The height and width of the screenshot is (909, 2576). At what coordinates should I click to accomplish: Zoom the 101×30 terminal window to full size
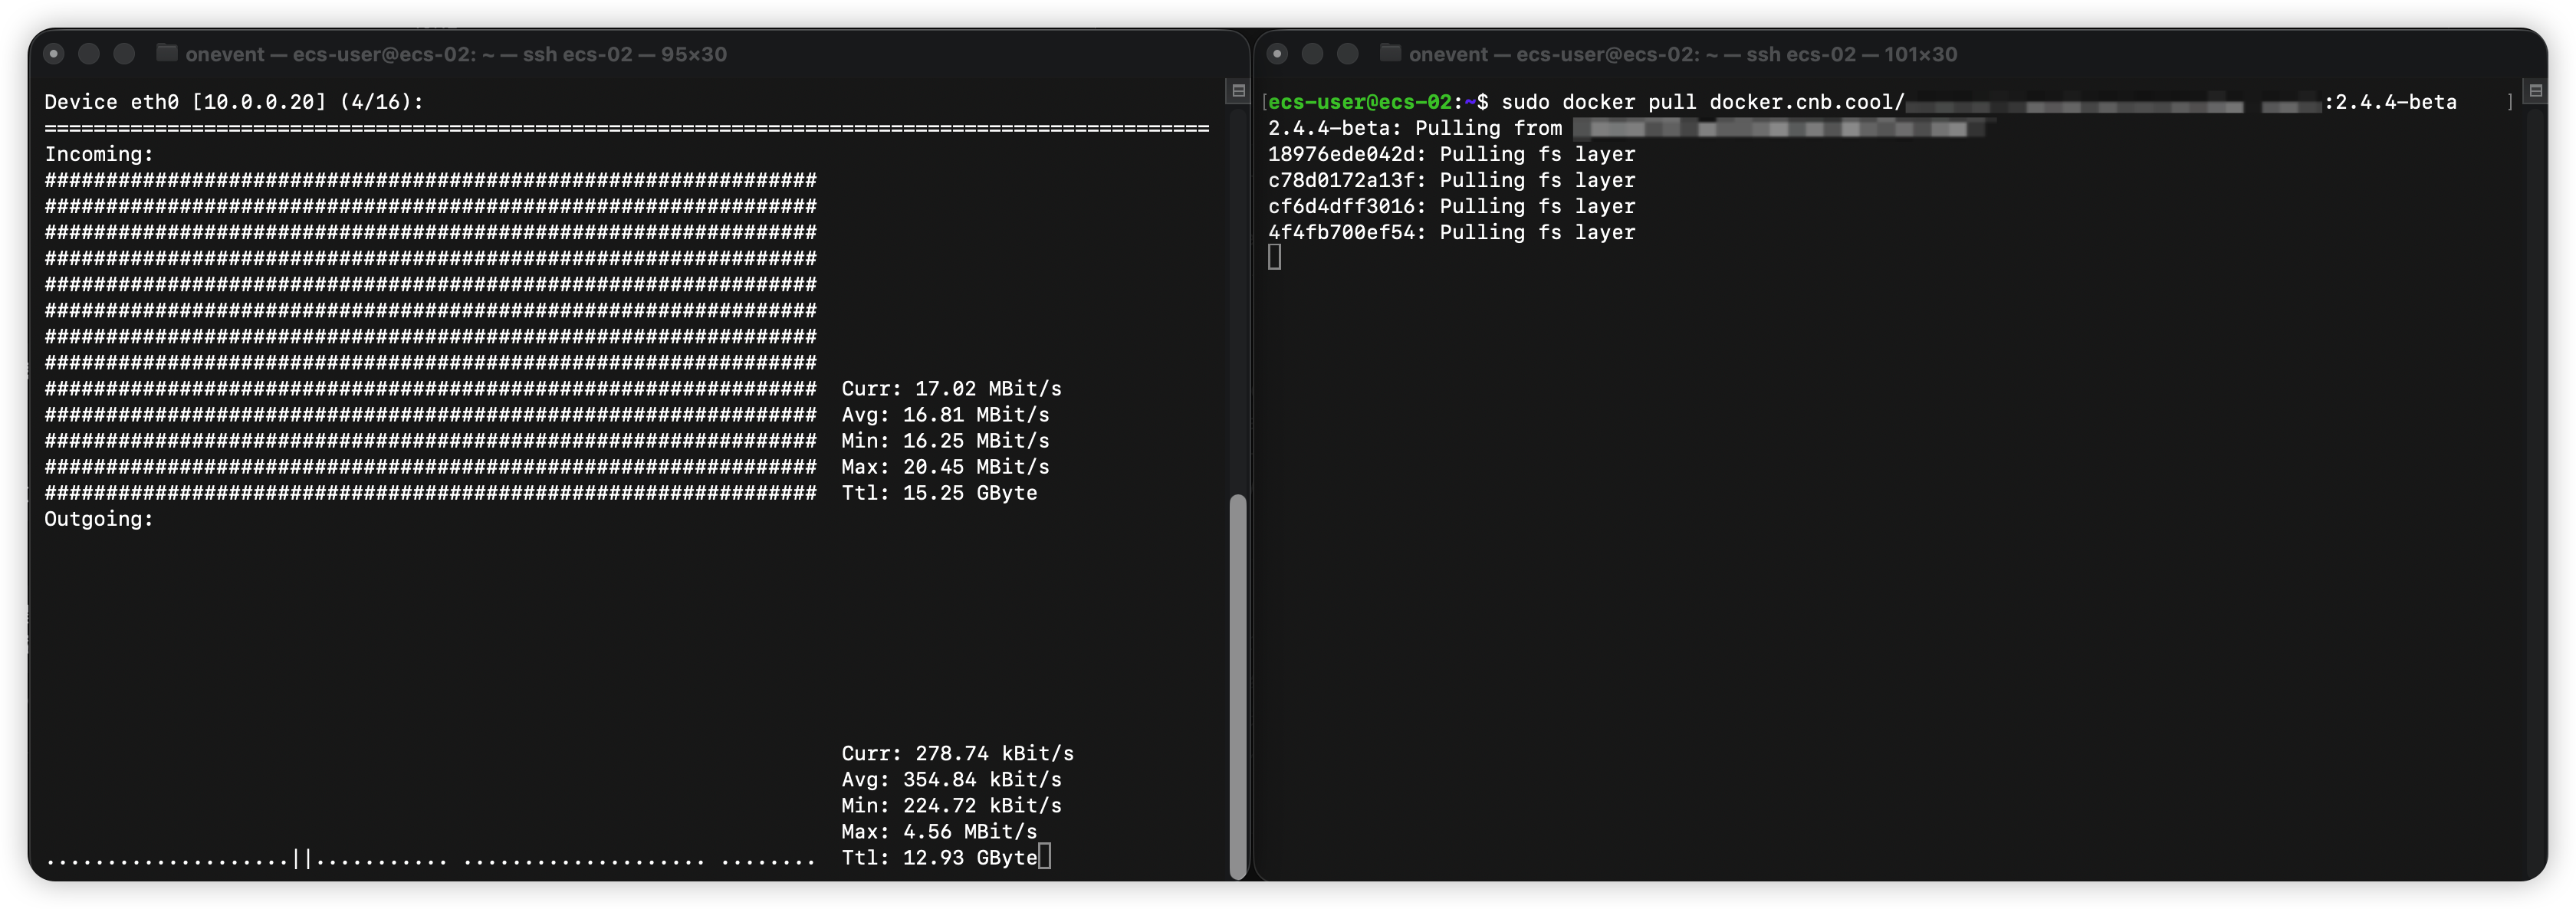[x=1347, y=54]
